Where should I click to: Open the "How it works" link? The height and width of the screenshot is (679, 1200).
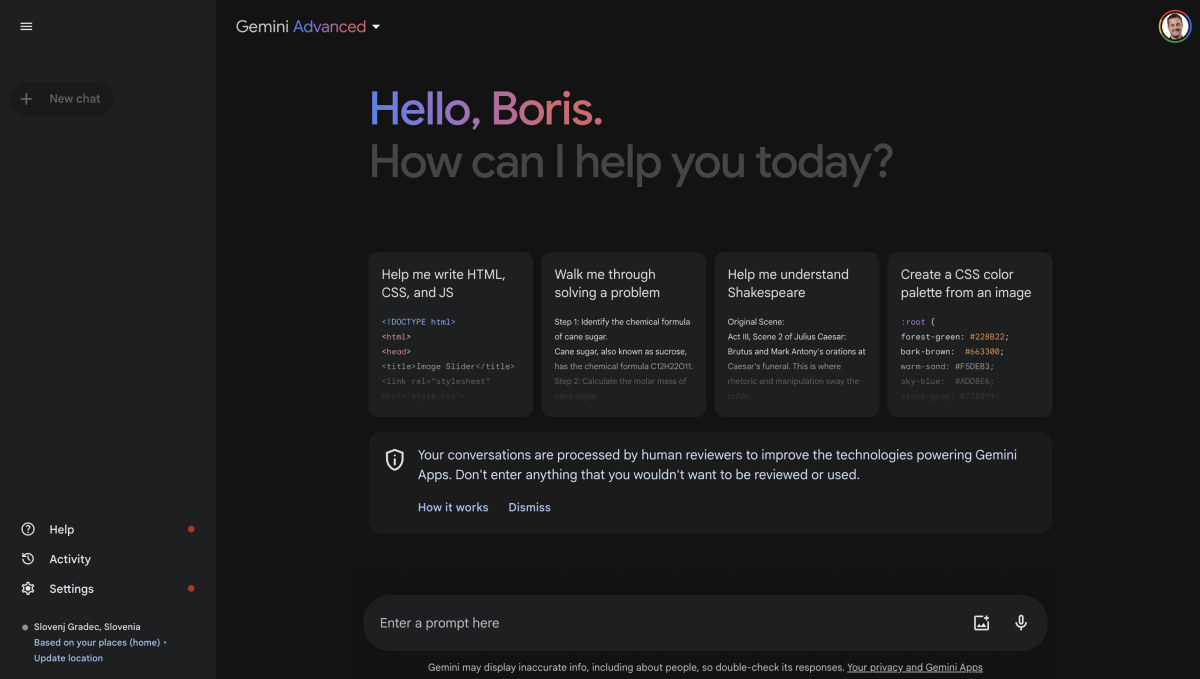click(x=453, y=507)
